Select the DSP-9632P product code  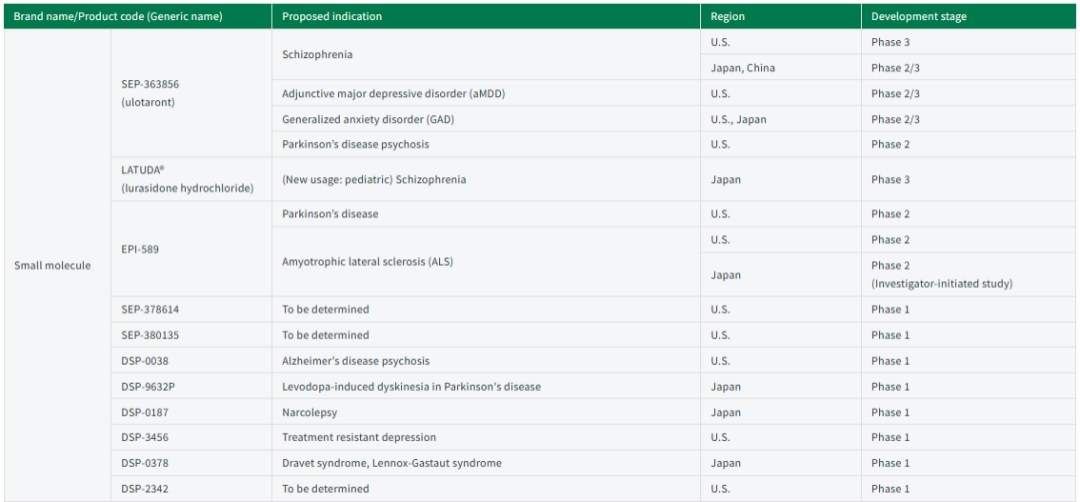point(149,387)
